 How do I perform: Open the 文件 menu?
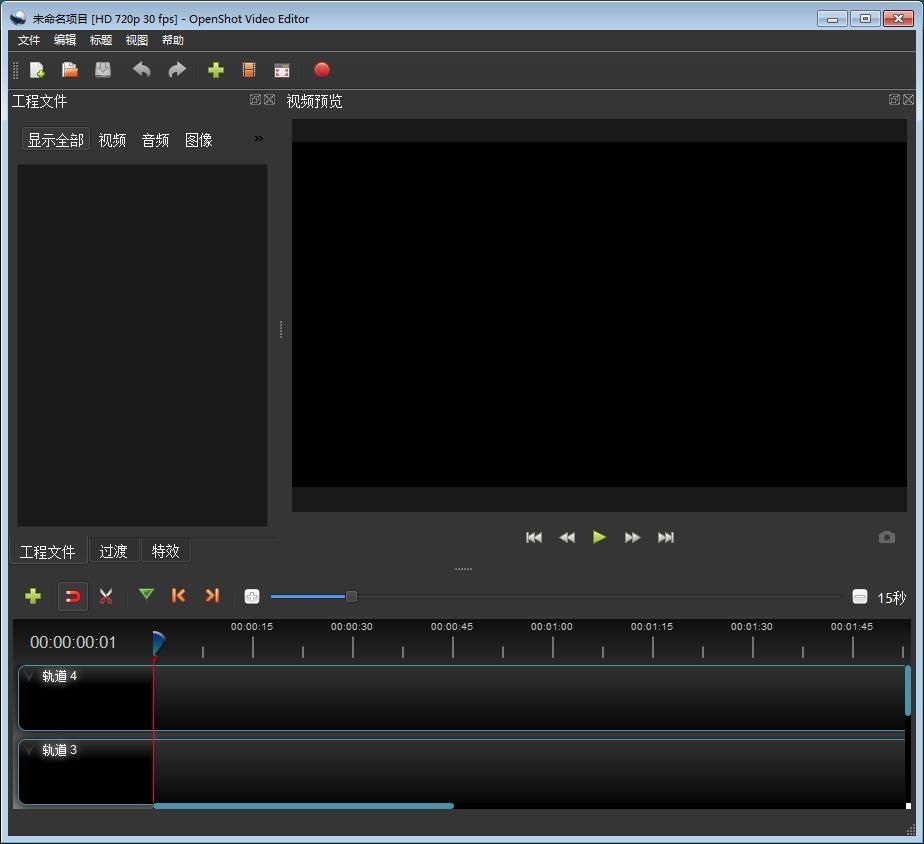[x=28, y=40]
